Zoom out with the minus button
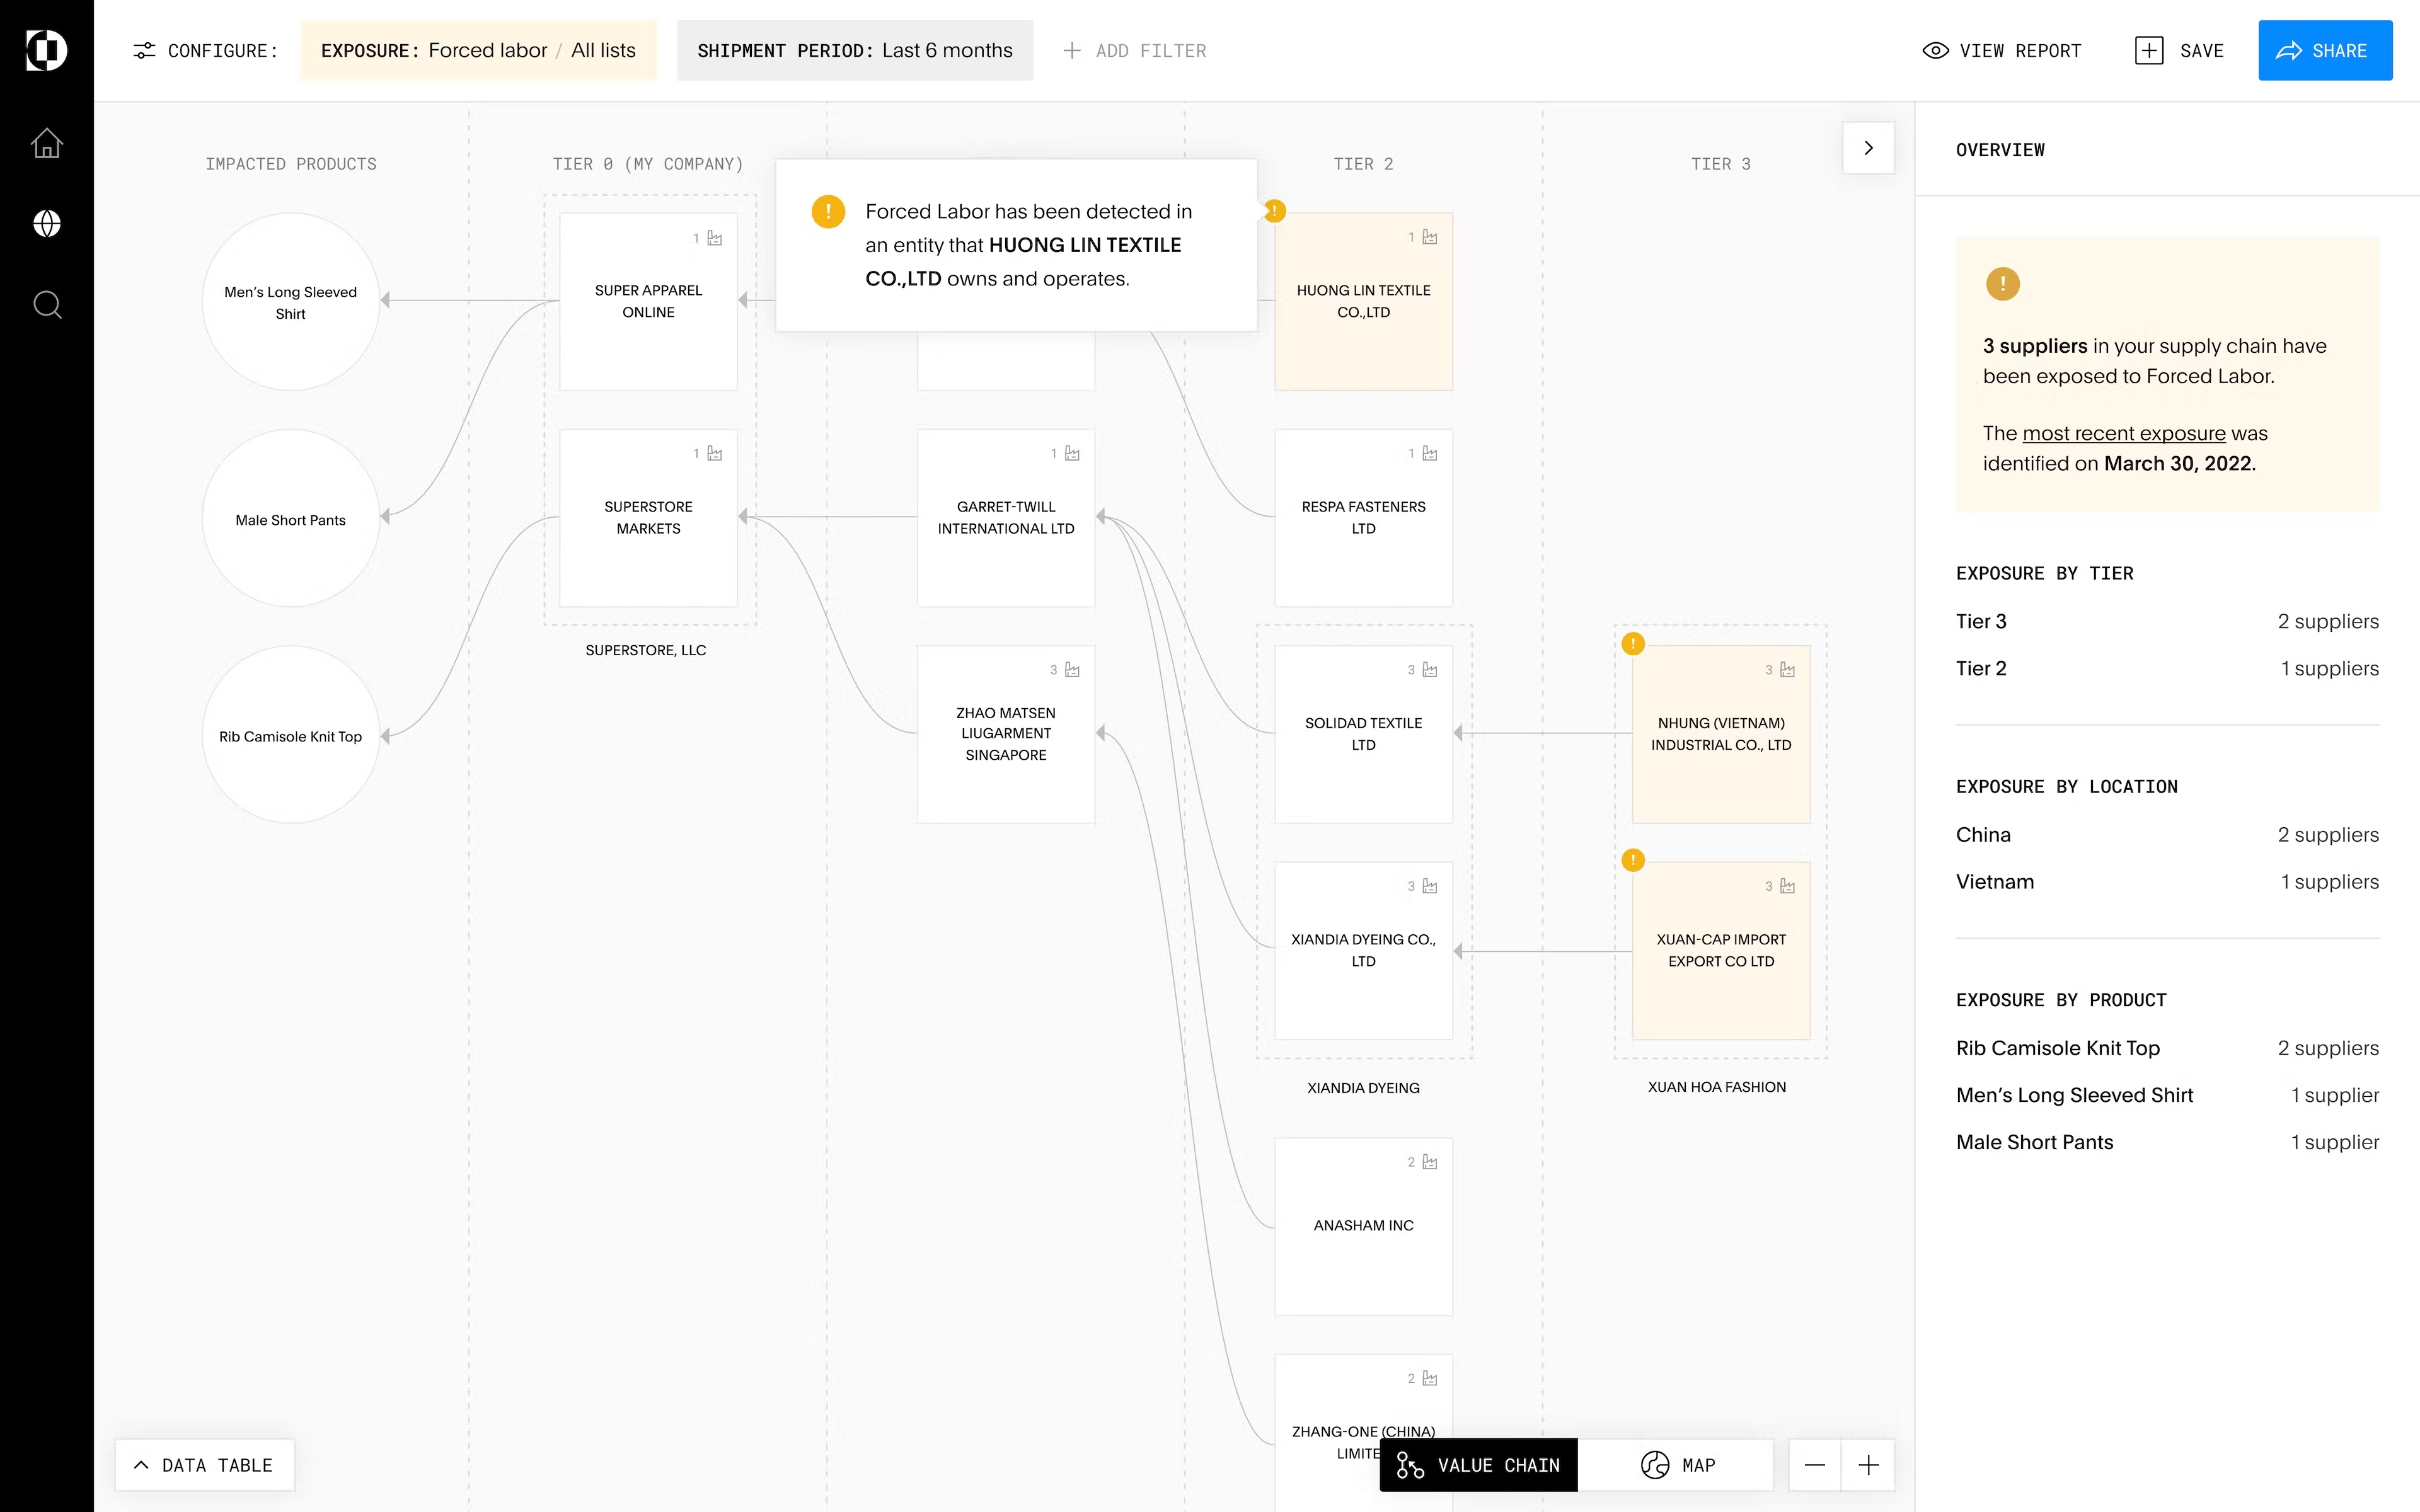Screen dimensions: 2420x1512 point(1814,1465)
